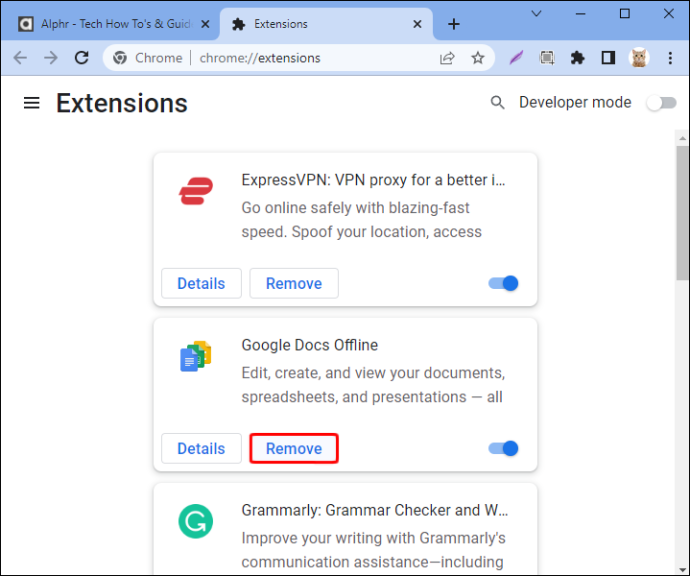
Task: Open the cat profile avatar
Action: 639,58
